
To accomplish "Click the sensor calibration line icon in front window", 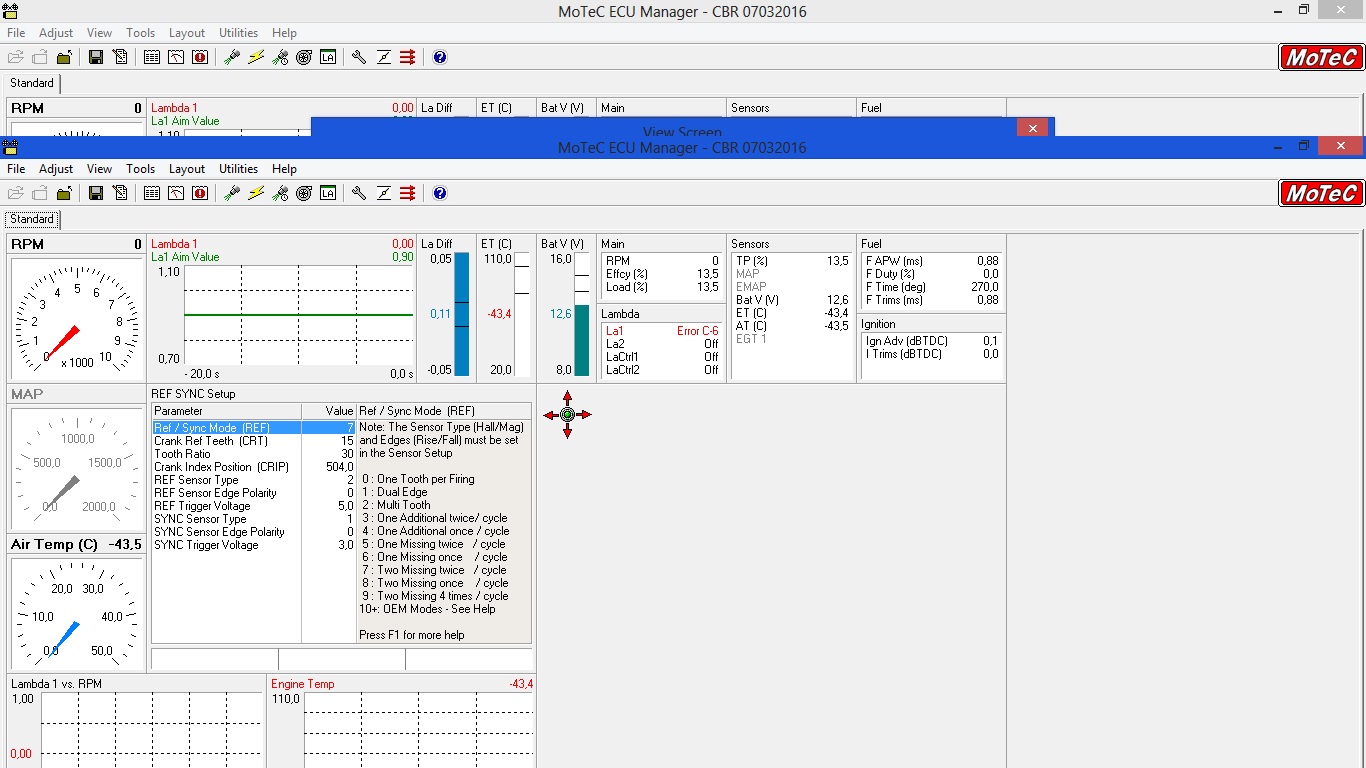I will [383, 193].
